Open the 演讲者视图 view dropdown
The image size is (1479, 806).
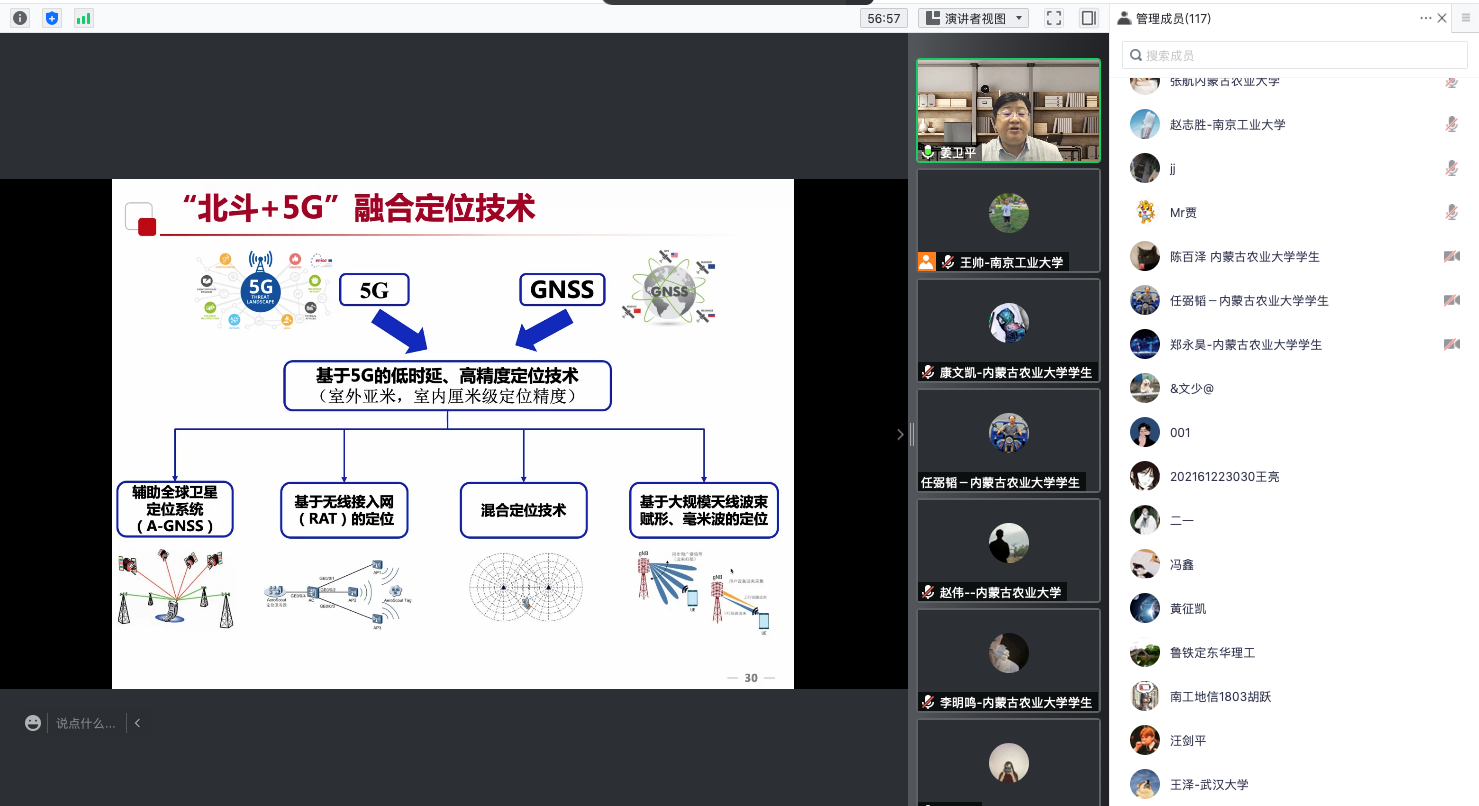974,18
